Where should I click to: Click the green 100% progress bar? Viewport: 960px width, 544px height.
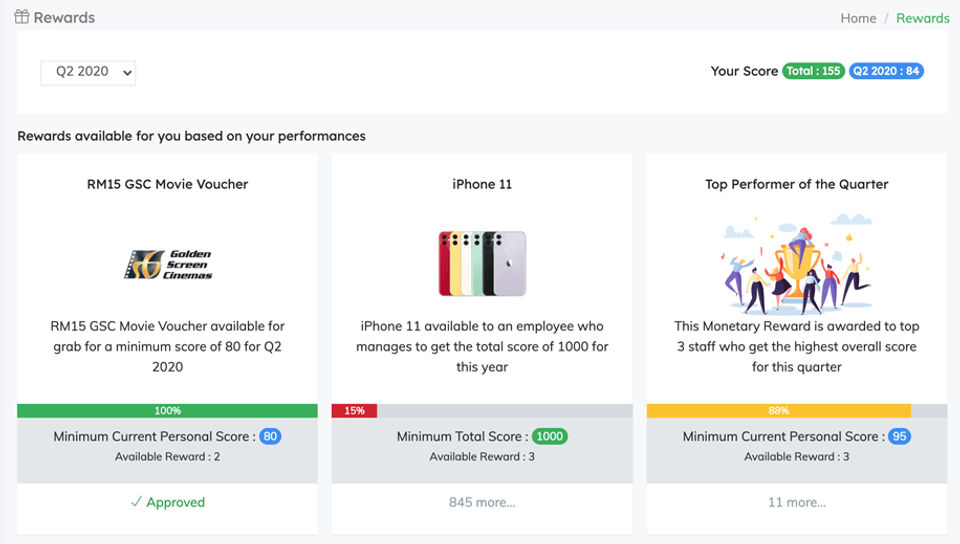click(x=167, y=411)
